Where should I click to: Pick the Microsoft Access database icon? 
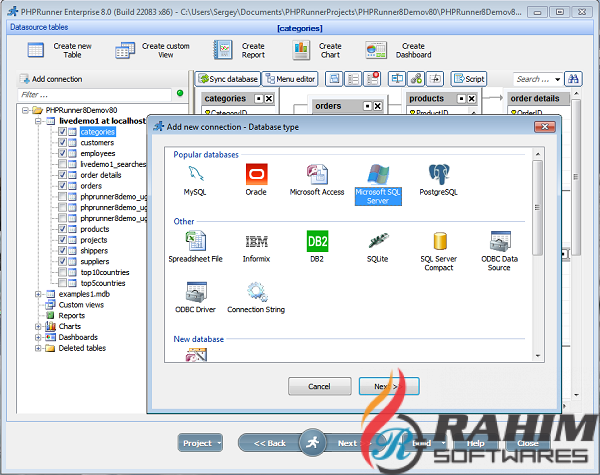click(317, 174)
